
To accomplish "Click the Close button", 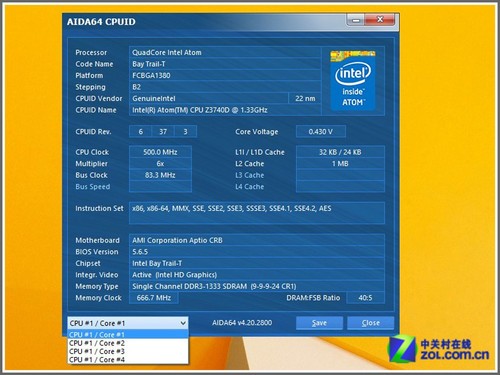I will 371,323.
